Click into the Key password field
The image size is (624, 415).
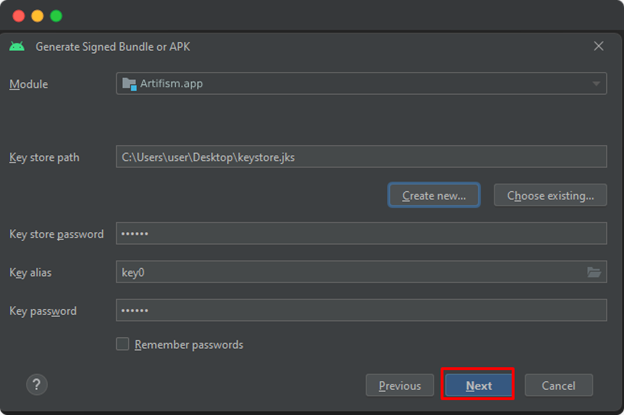(x=360, y=311)
